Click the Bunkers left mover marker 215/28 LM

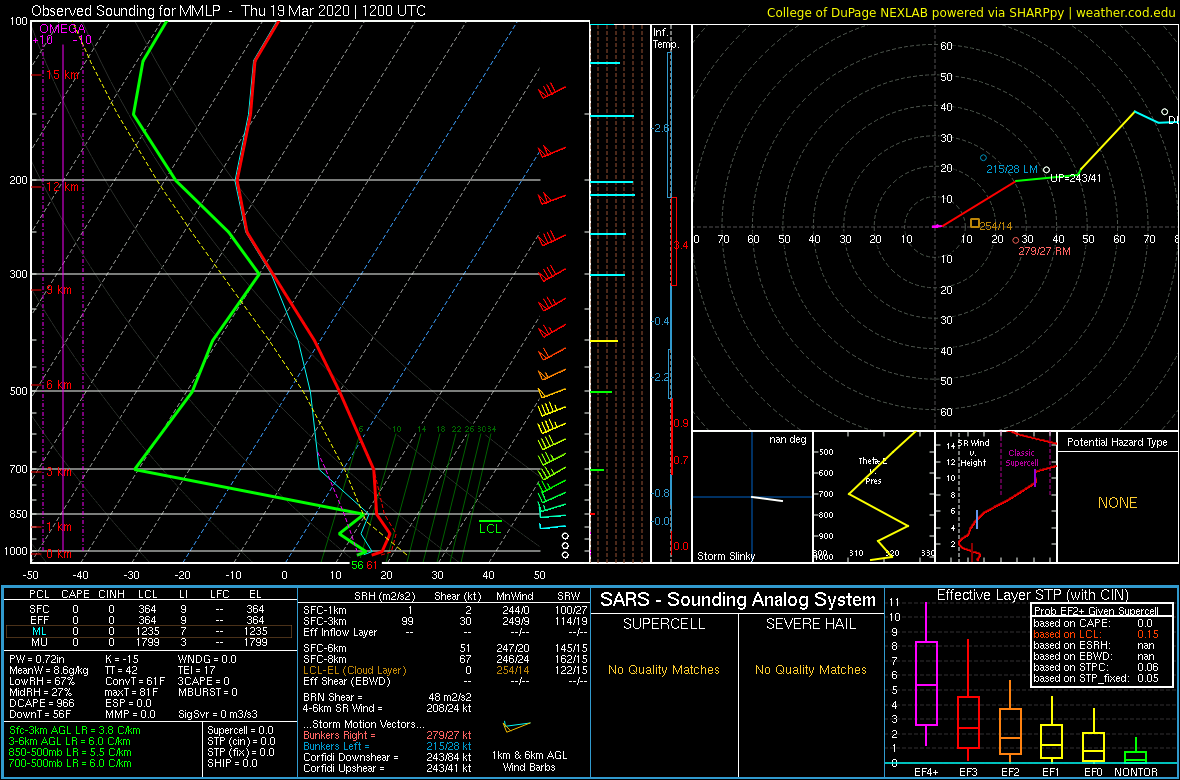(x=983, y=157)
